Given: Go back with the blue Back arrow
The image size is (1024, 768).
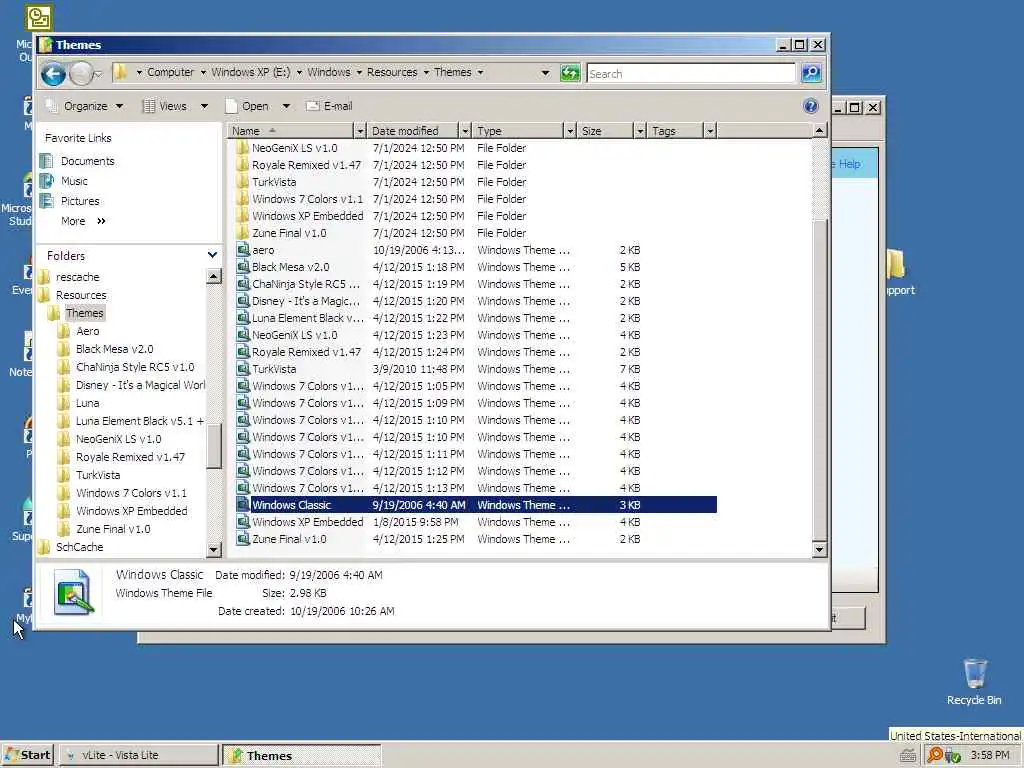Looking at the screenshot, I should (x=54, y=74).
